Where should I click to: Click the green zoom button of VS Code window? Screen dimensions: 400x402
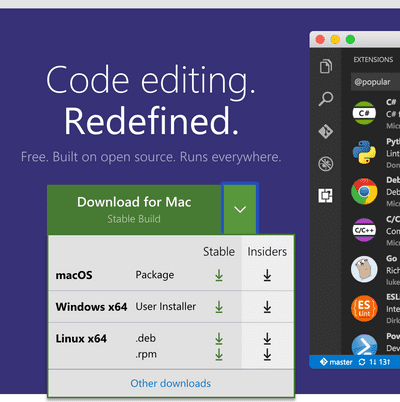350,39
